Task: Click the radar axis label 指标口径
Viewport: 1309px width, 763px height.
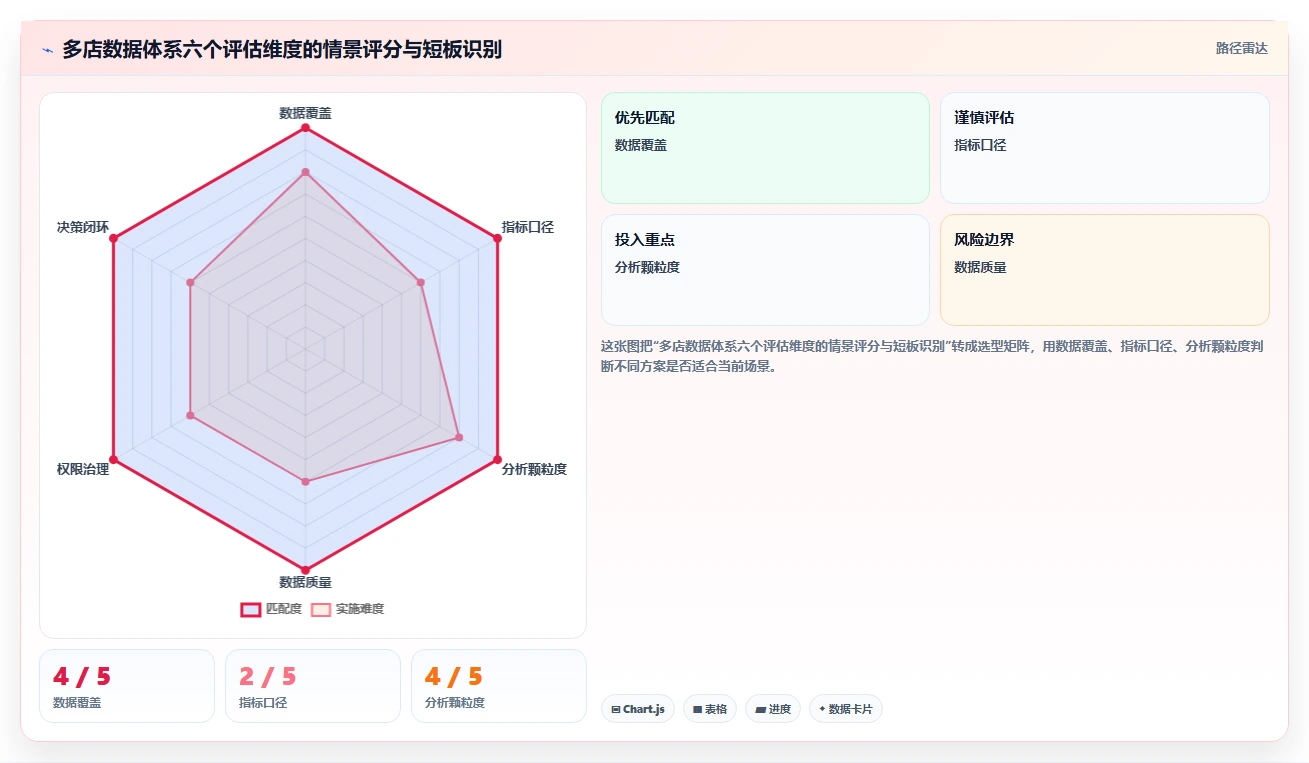Action: pyautogui.click(x=528, y=227)
